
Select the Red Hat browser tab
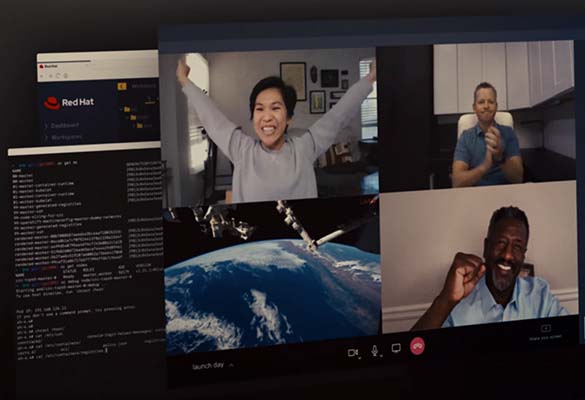tap(49, 66)
